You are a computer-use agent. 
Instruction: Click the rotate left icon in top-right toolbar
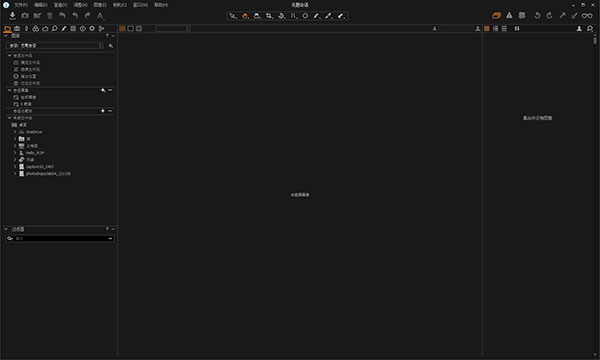[537, 16]
